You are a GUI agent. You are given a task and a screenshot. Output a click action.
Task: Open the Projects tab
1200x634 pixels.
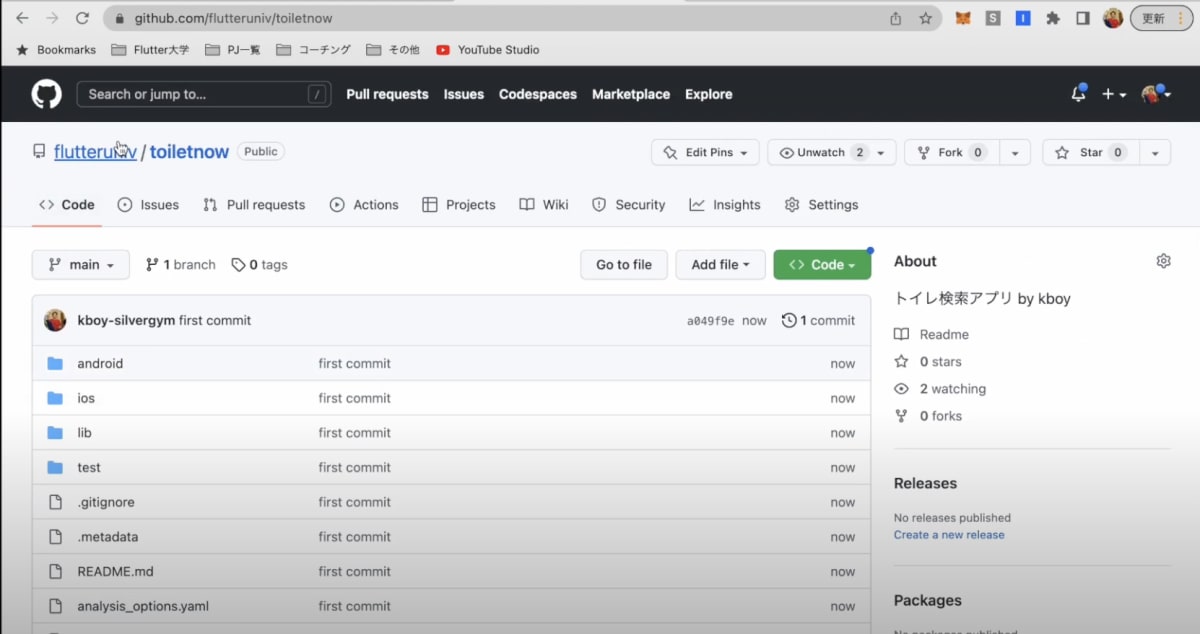click(458, 205)
